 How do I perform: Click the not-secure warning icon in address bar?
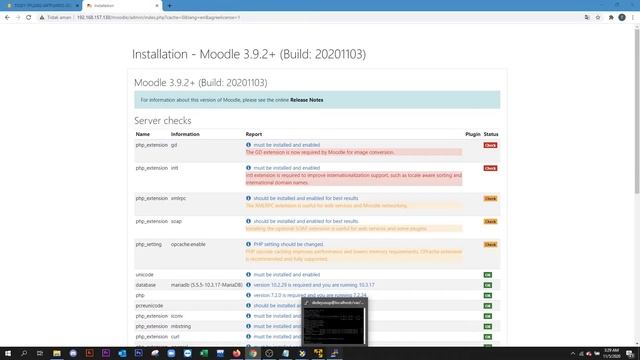42,18
